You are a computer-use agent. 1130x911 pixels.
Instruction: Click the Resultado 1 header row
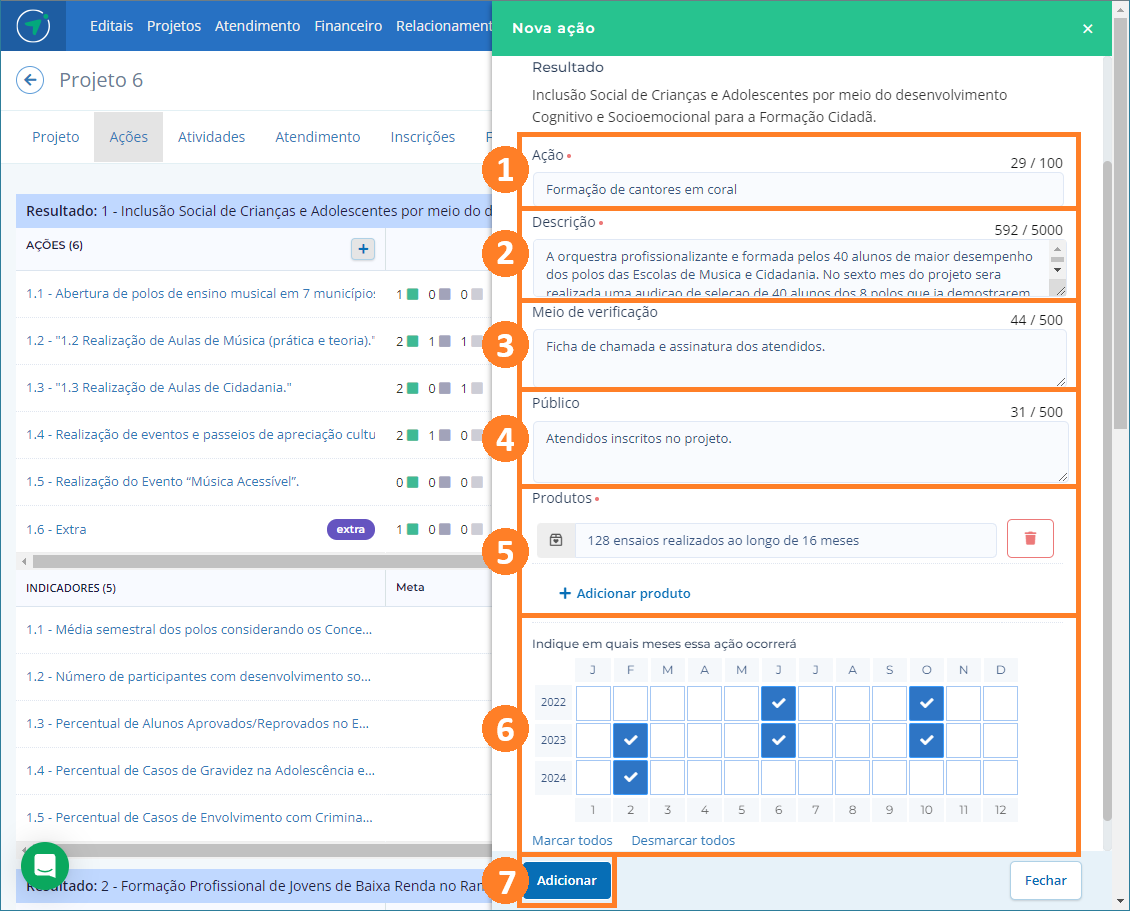click(x=254, y=211)
